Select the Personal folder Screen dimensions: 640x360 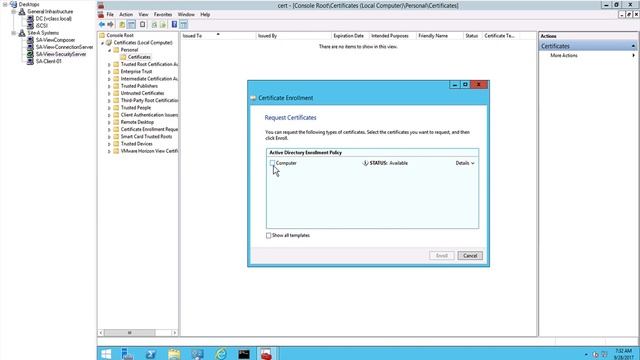(x=129, y=50)
